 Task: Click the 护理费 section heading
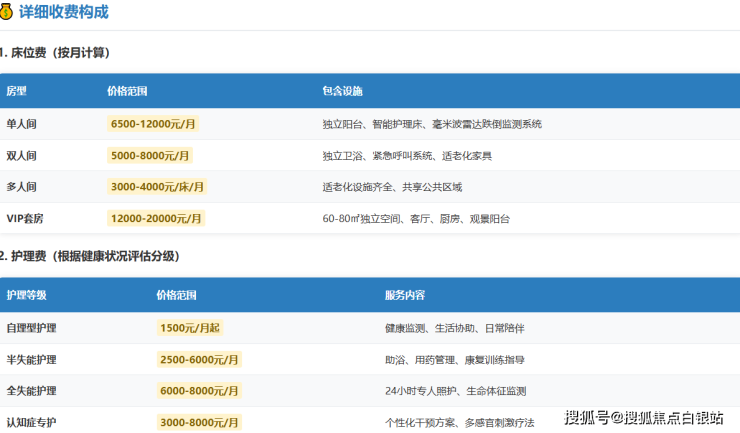click(x=94, y=257)
